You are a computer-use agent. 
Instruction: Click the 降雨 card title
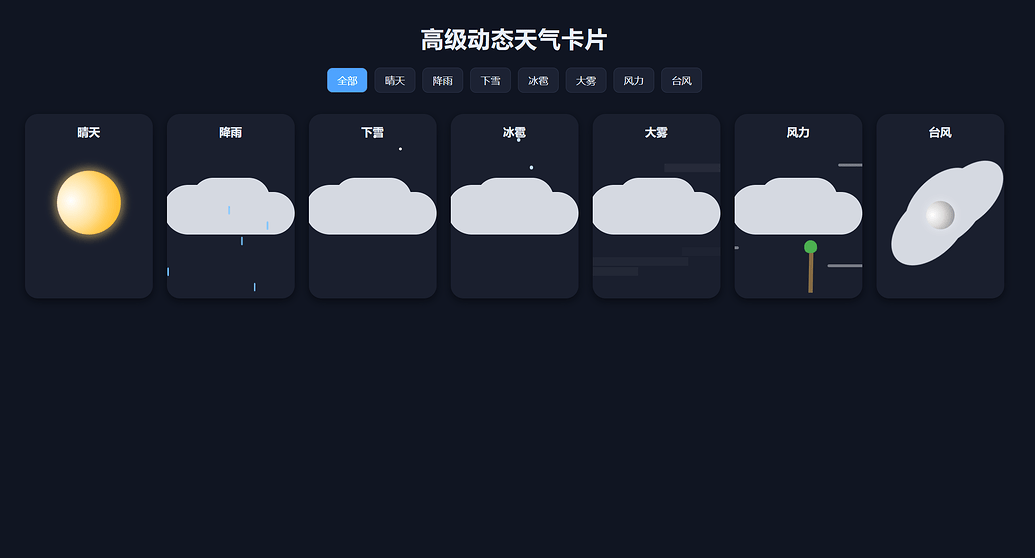pyautogui.click(x=231, y=133)
